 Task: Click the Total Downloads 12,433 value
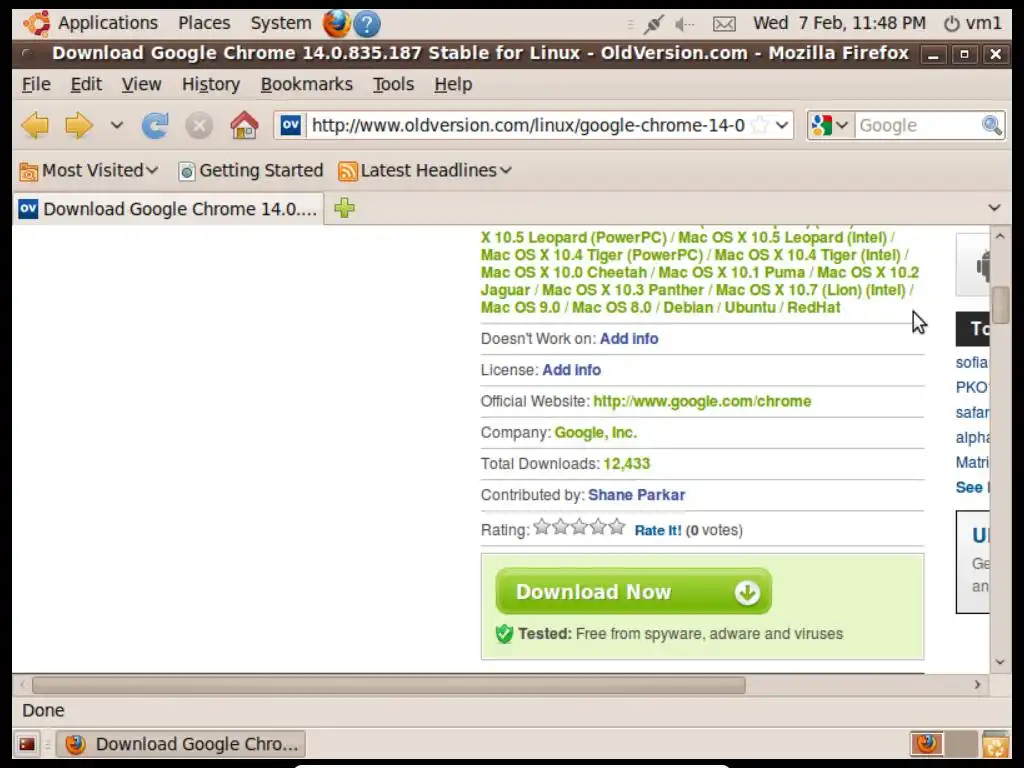[627, 464]
